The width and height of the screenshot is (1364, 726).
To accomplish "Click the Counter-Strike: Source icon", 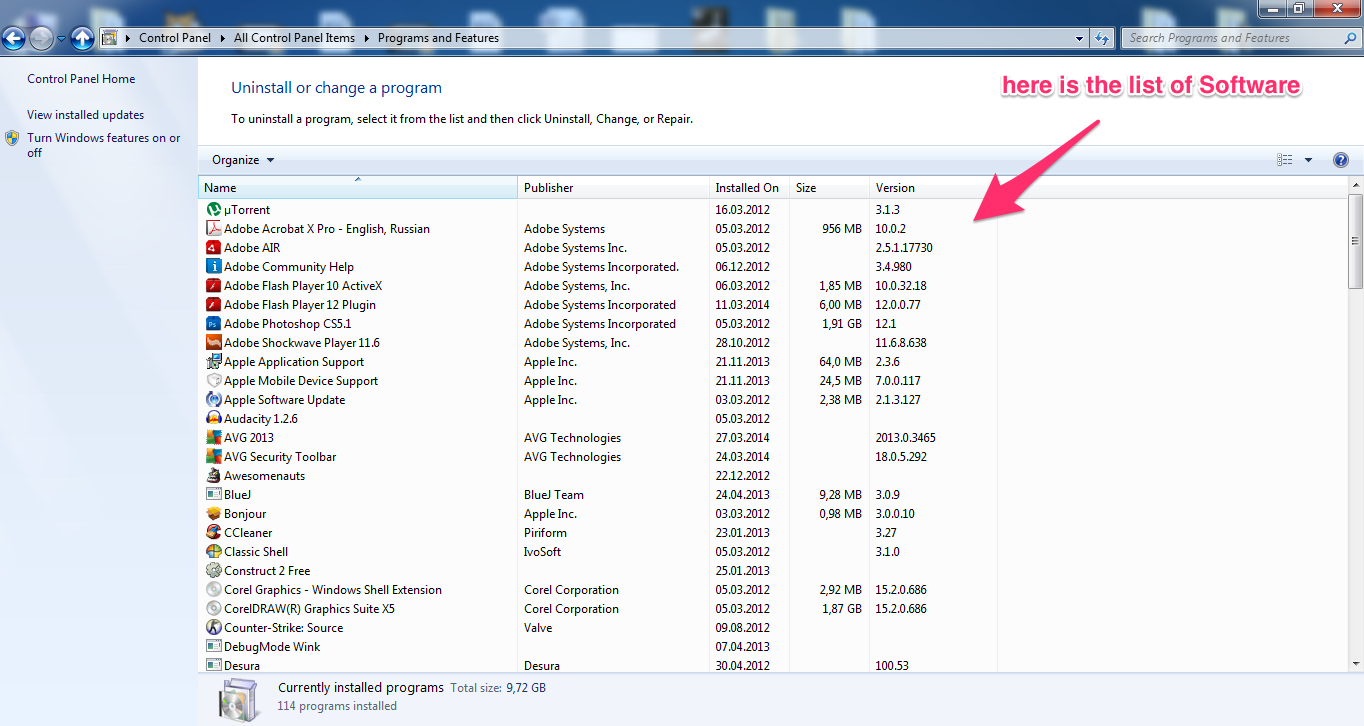I will coord(213,628).
